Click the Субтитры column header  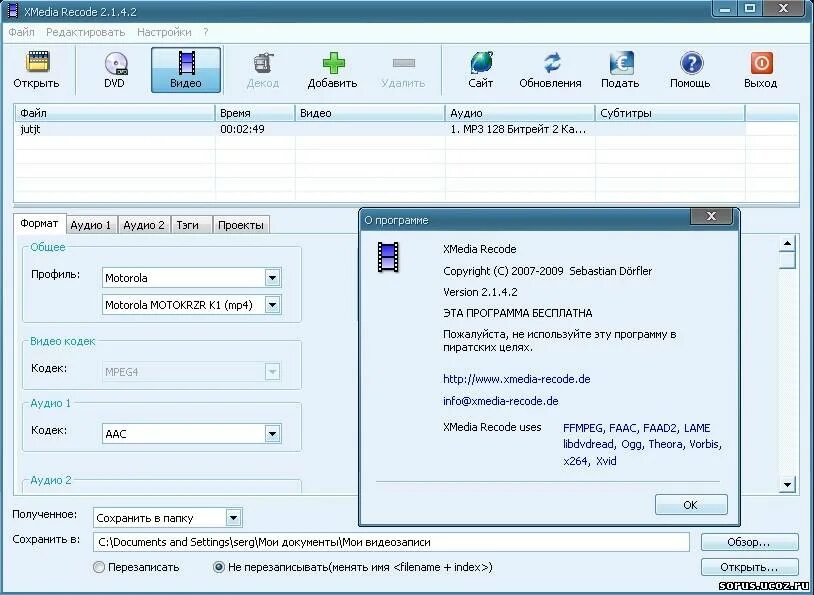[x=670, y=113]
